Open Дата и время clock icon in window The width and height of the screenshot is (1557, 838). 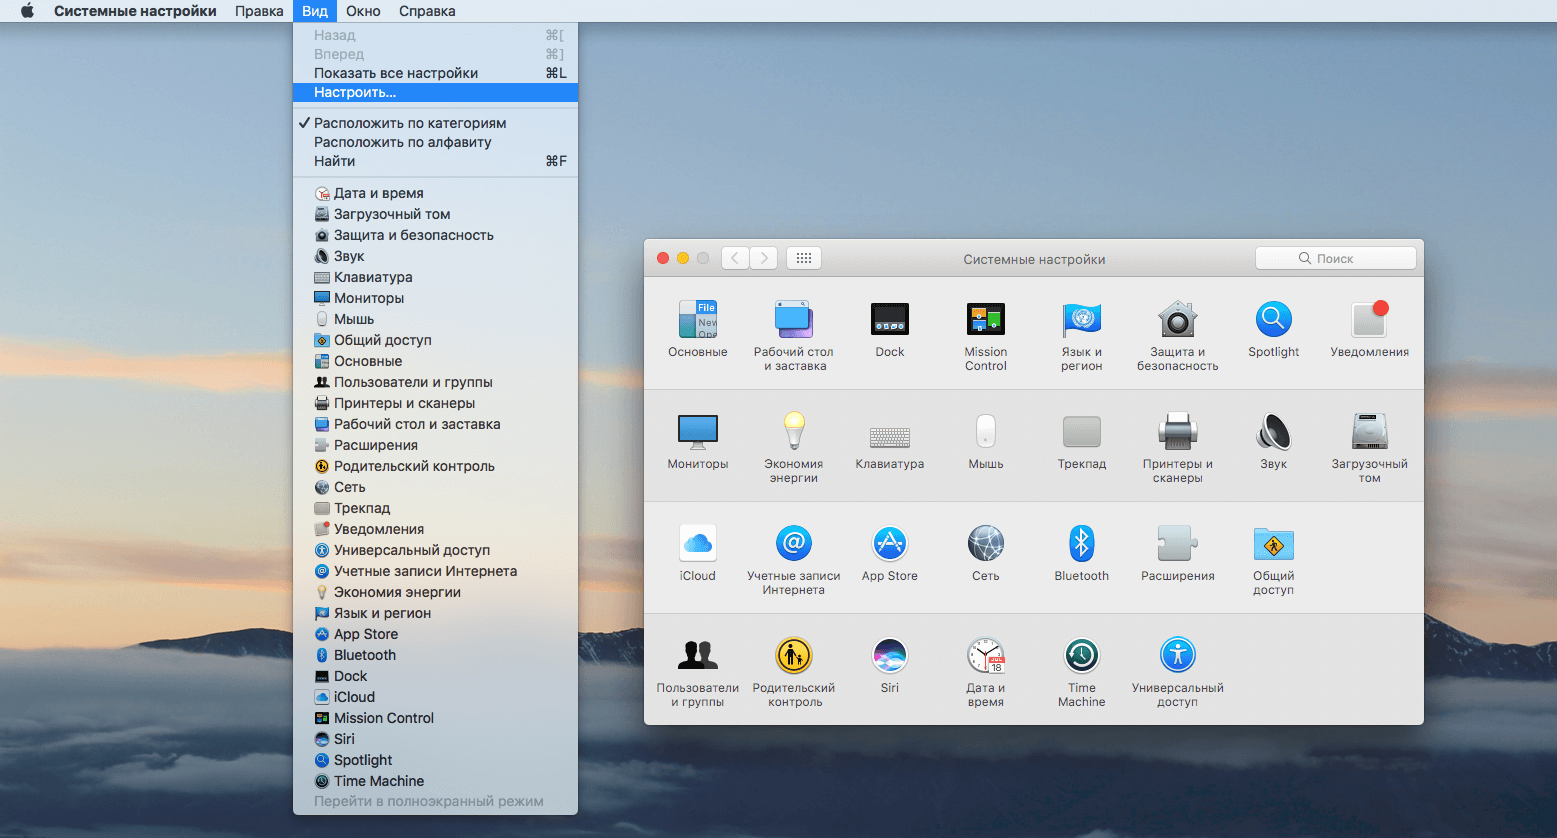(x=986, y=656)
